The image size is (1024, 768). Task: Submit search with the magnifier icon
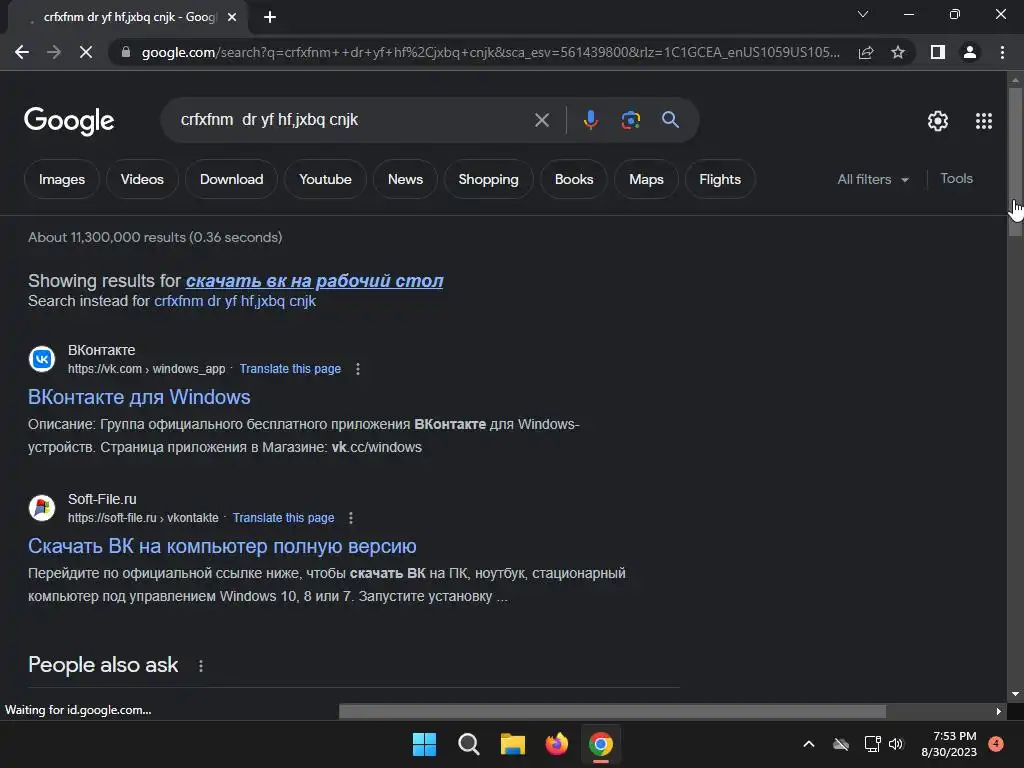[x=670, y=120]
